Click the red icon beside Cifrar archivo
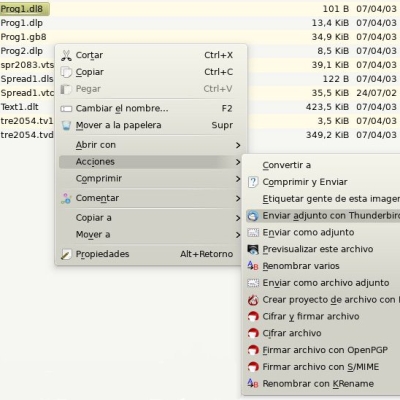 click(x=253, y=333)
